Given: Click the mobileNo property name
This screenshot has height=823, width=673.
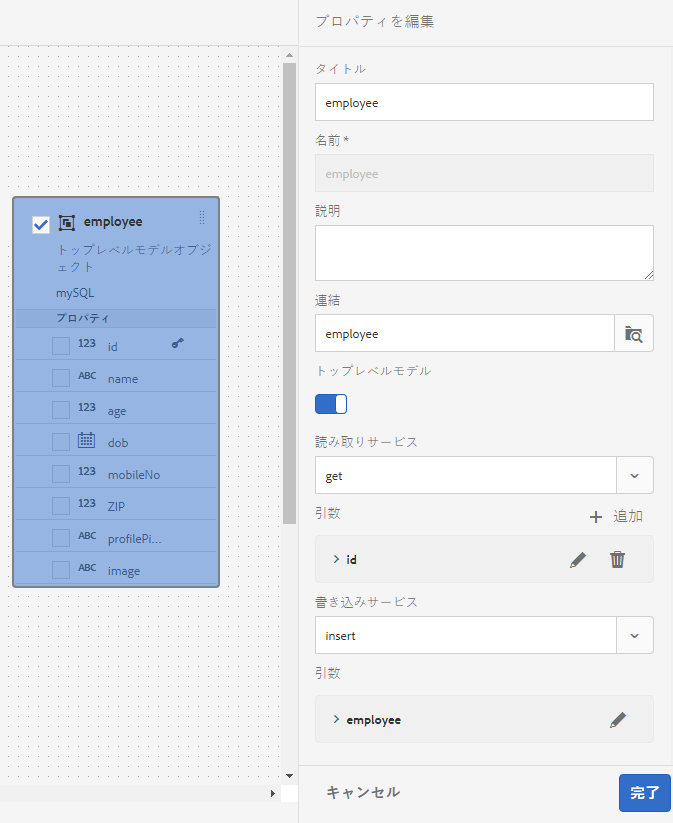Looking at the screenshot, I should (134, 474).
